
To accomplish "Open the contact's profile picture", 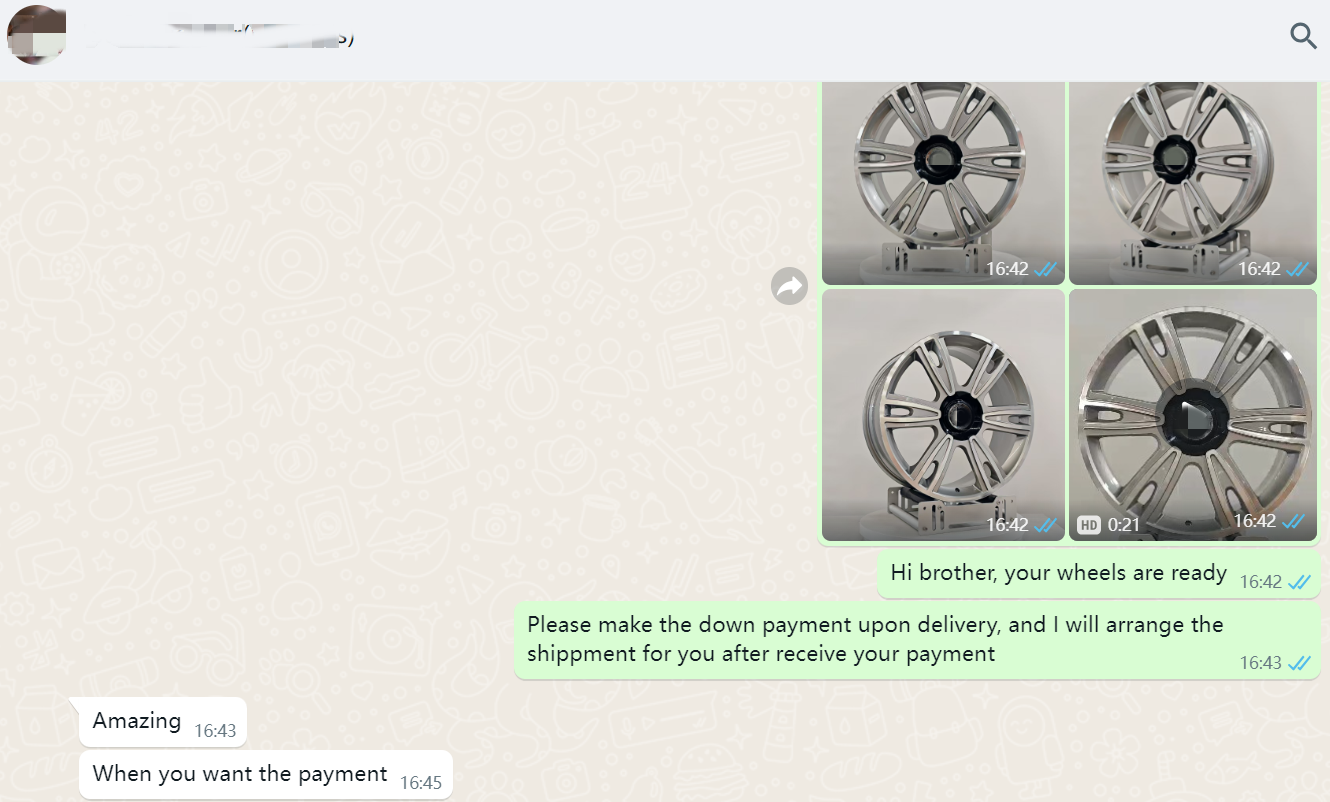I will (x=37, y=35).
